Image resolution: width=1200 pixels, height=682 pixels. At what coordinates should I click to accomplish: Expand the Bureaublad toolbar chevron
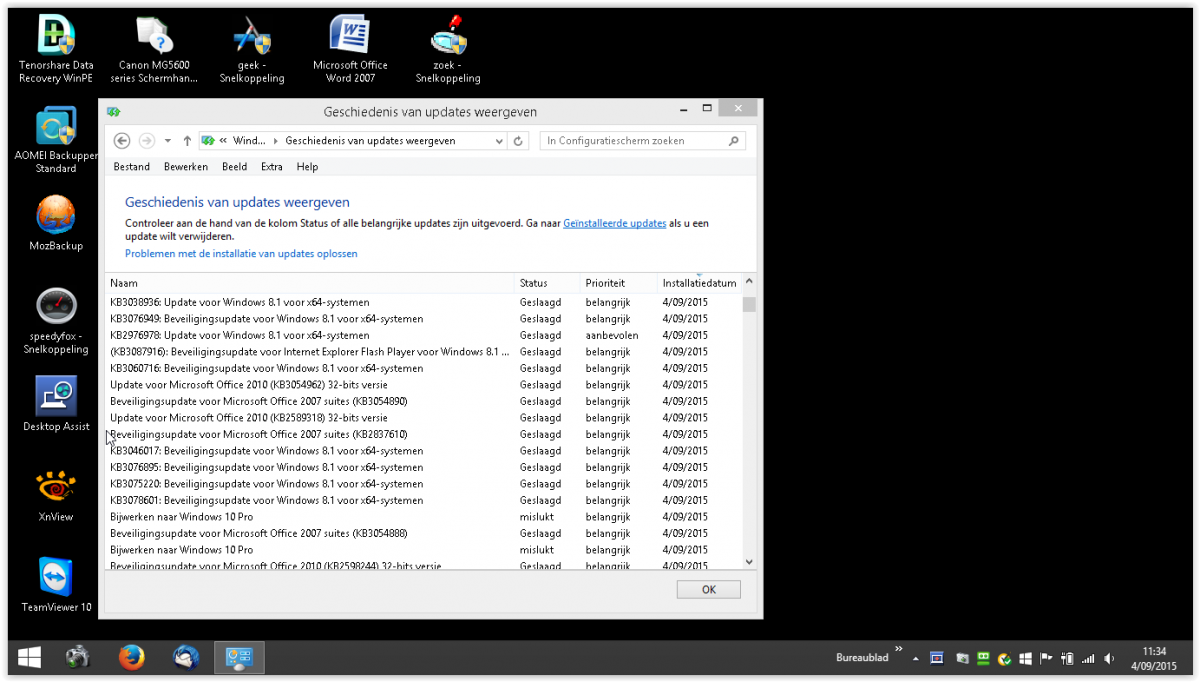(x=898, y=649)
